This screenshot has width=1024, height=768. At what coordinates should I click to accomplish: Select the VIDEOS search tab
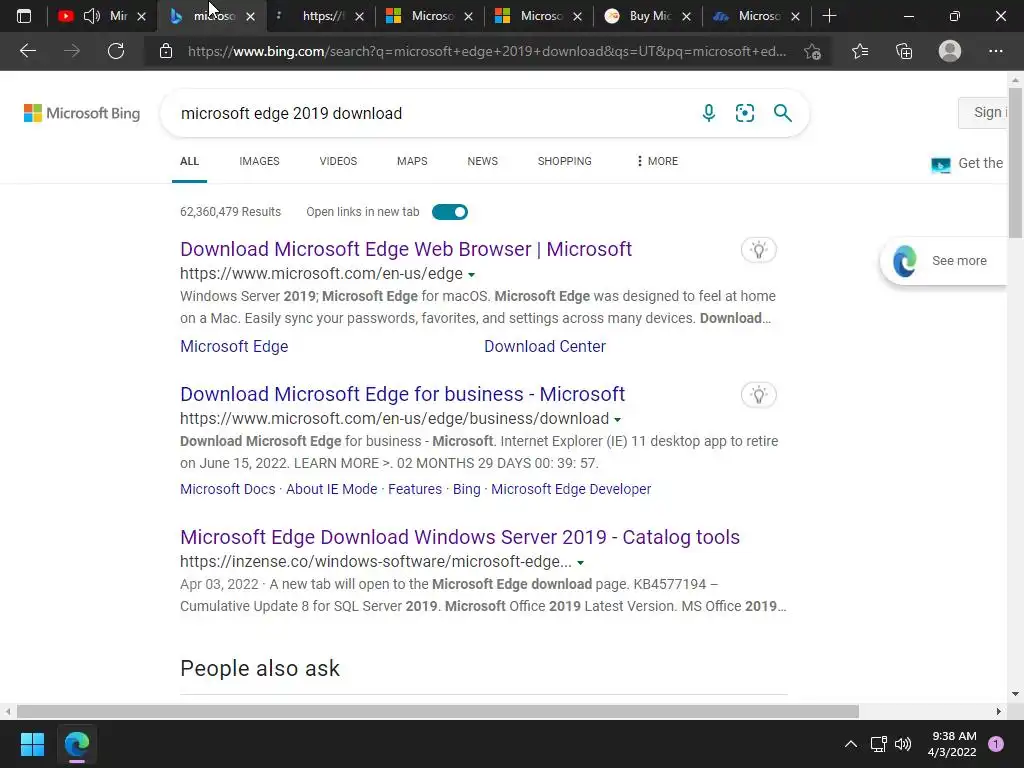[338, 161]
